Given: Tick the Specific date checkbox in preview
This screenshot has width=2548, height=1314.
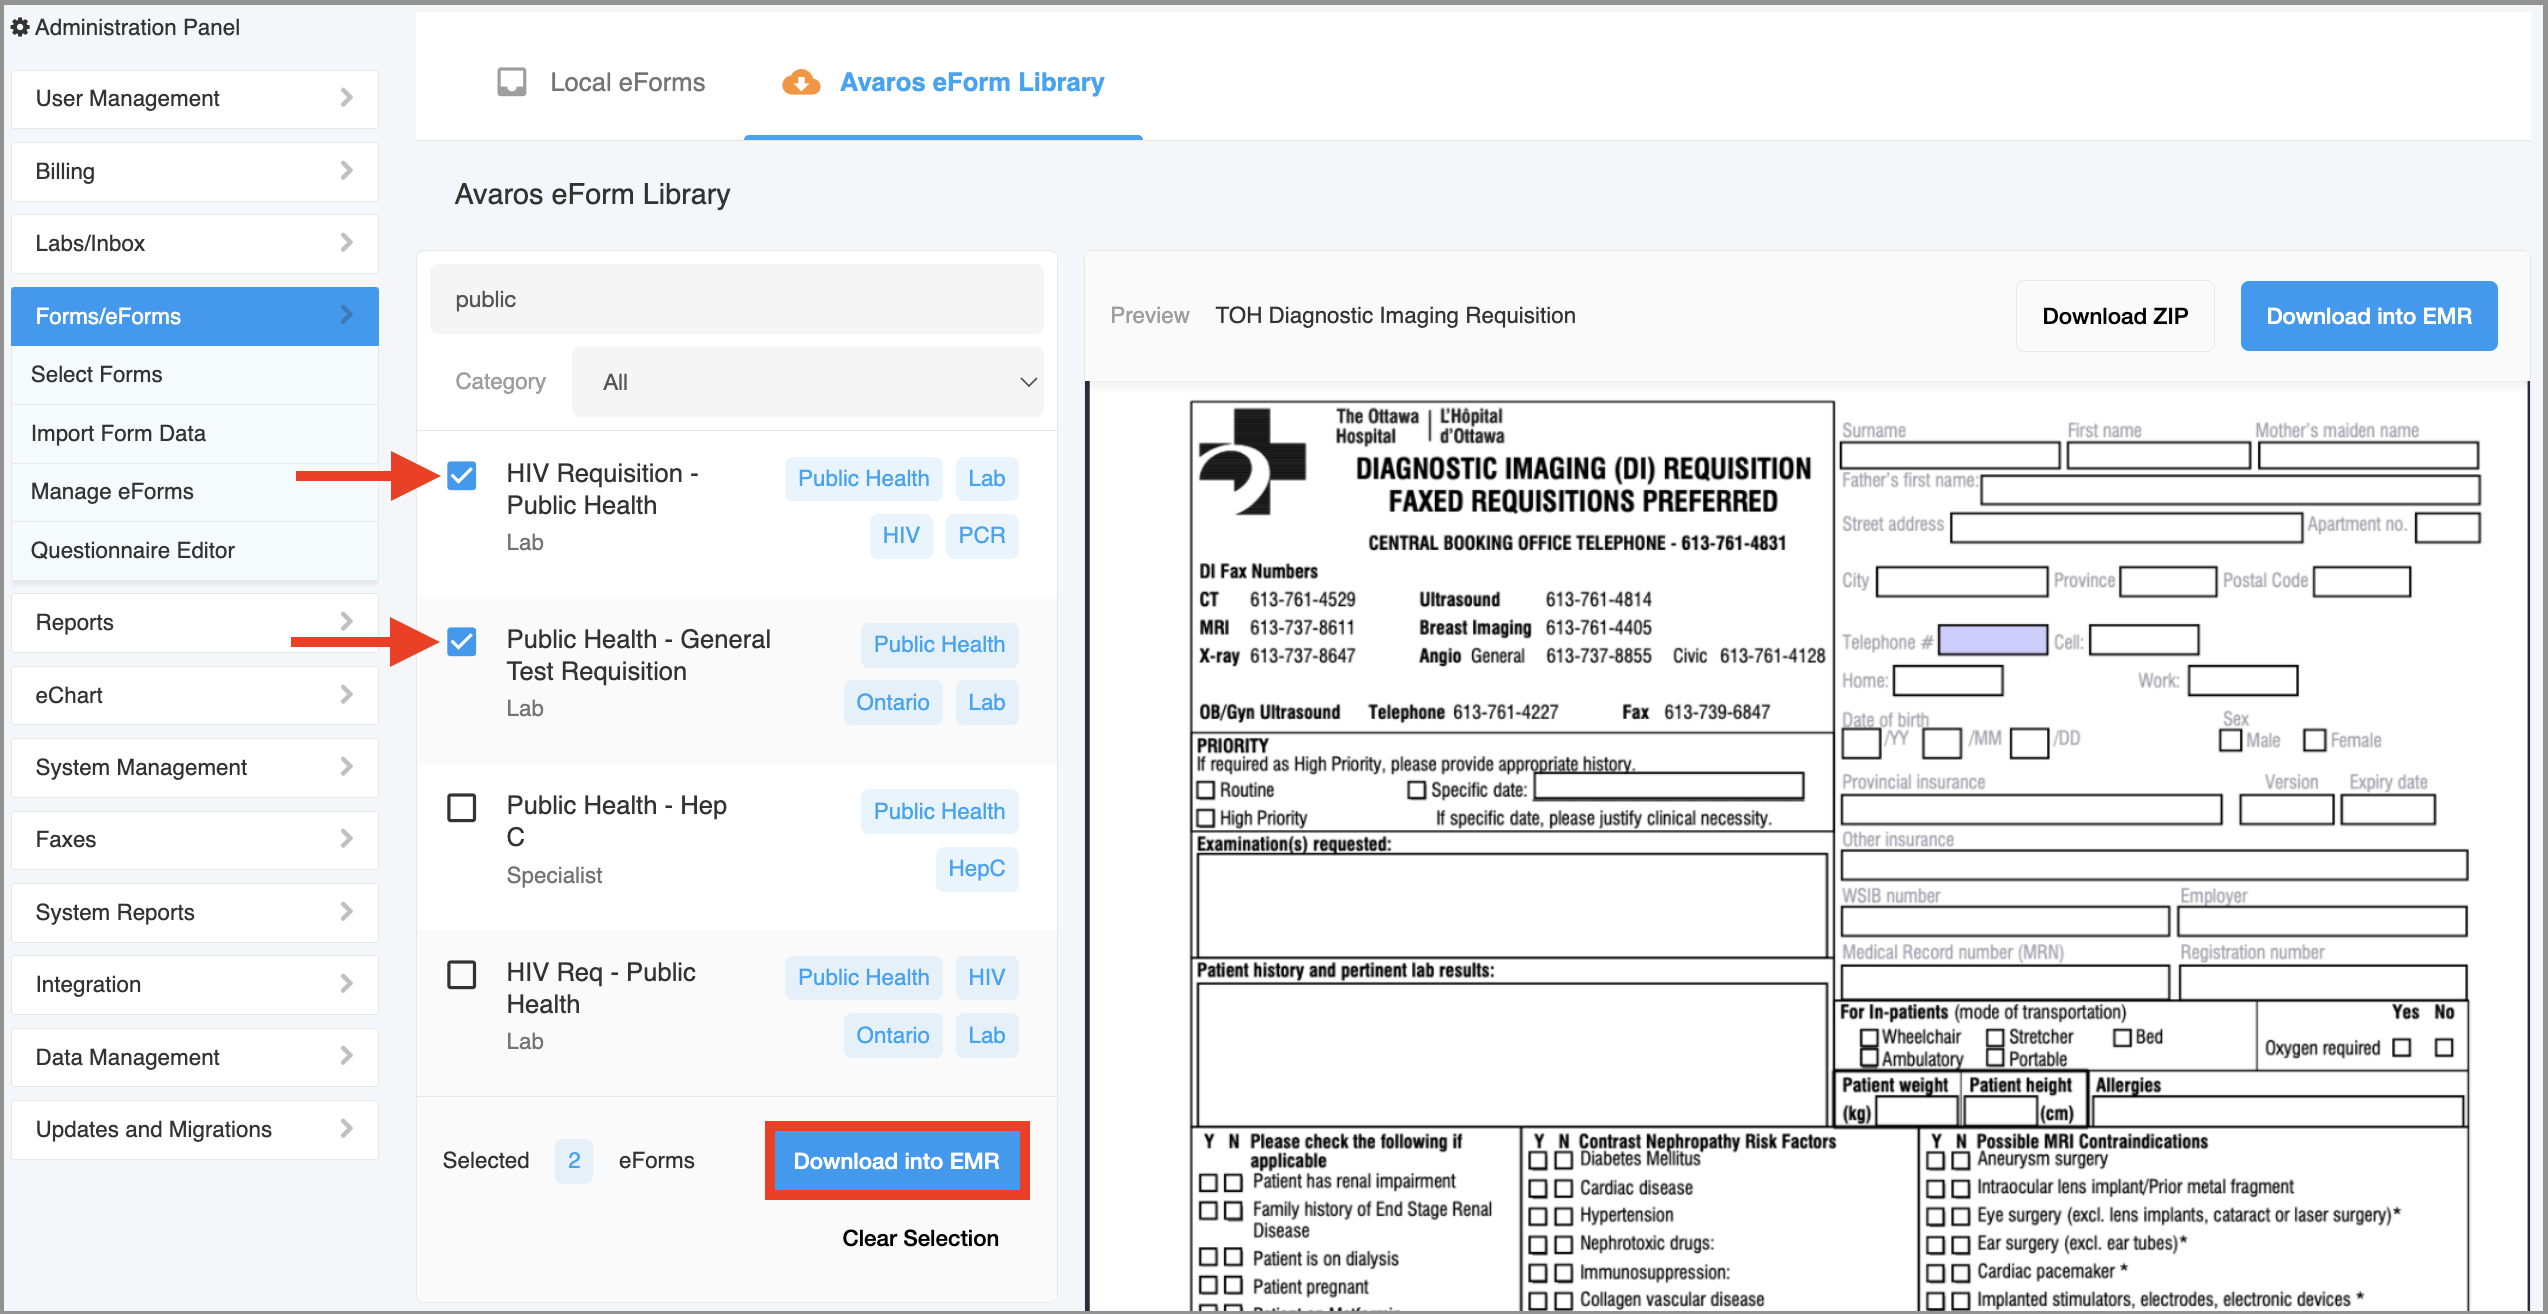Looking at the screenshot, I should [1416, 790].
